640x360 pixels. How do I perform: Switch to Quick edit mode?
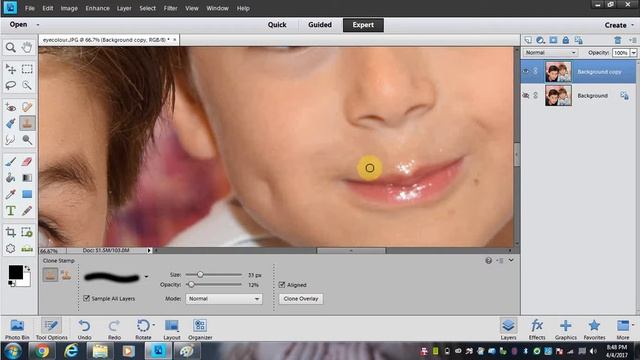click(x=277, y=25)
